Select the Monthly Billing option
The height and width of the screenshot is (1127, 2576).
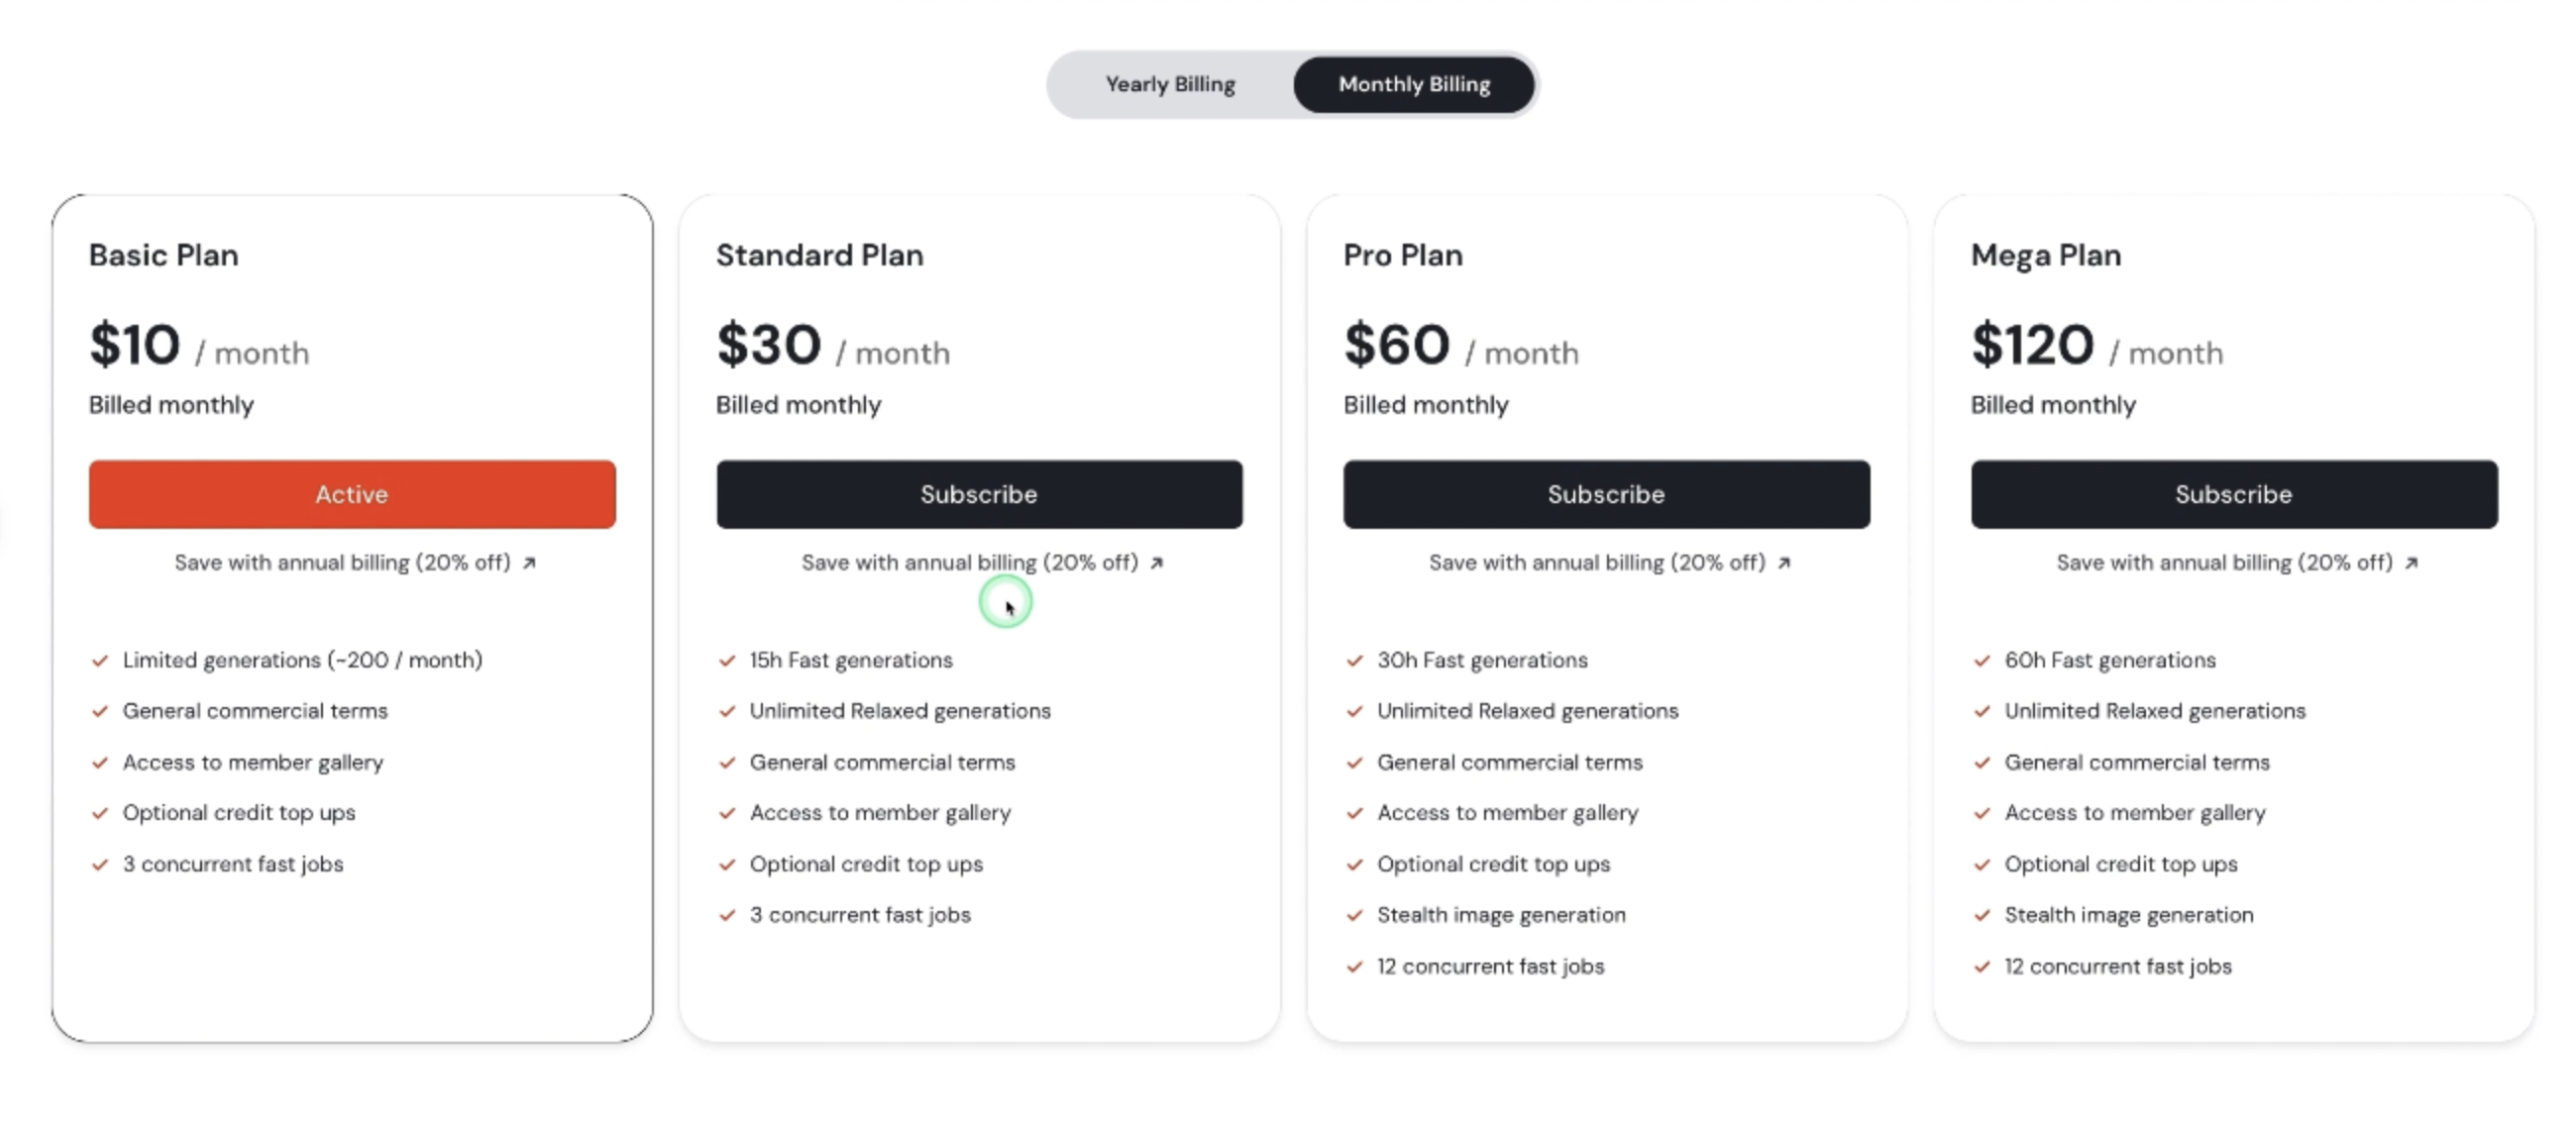click(1414, 85)
